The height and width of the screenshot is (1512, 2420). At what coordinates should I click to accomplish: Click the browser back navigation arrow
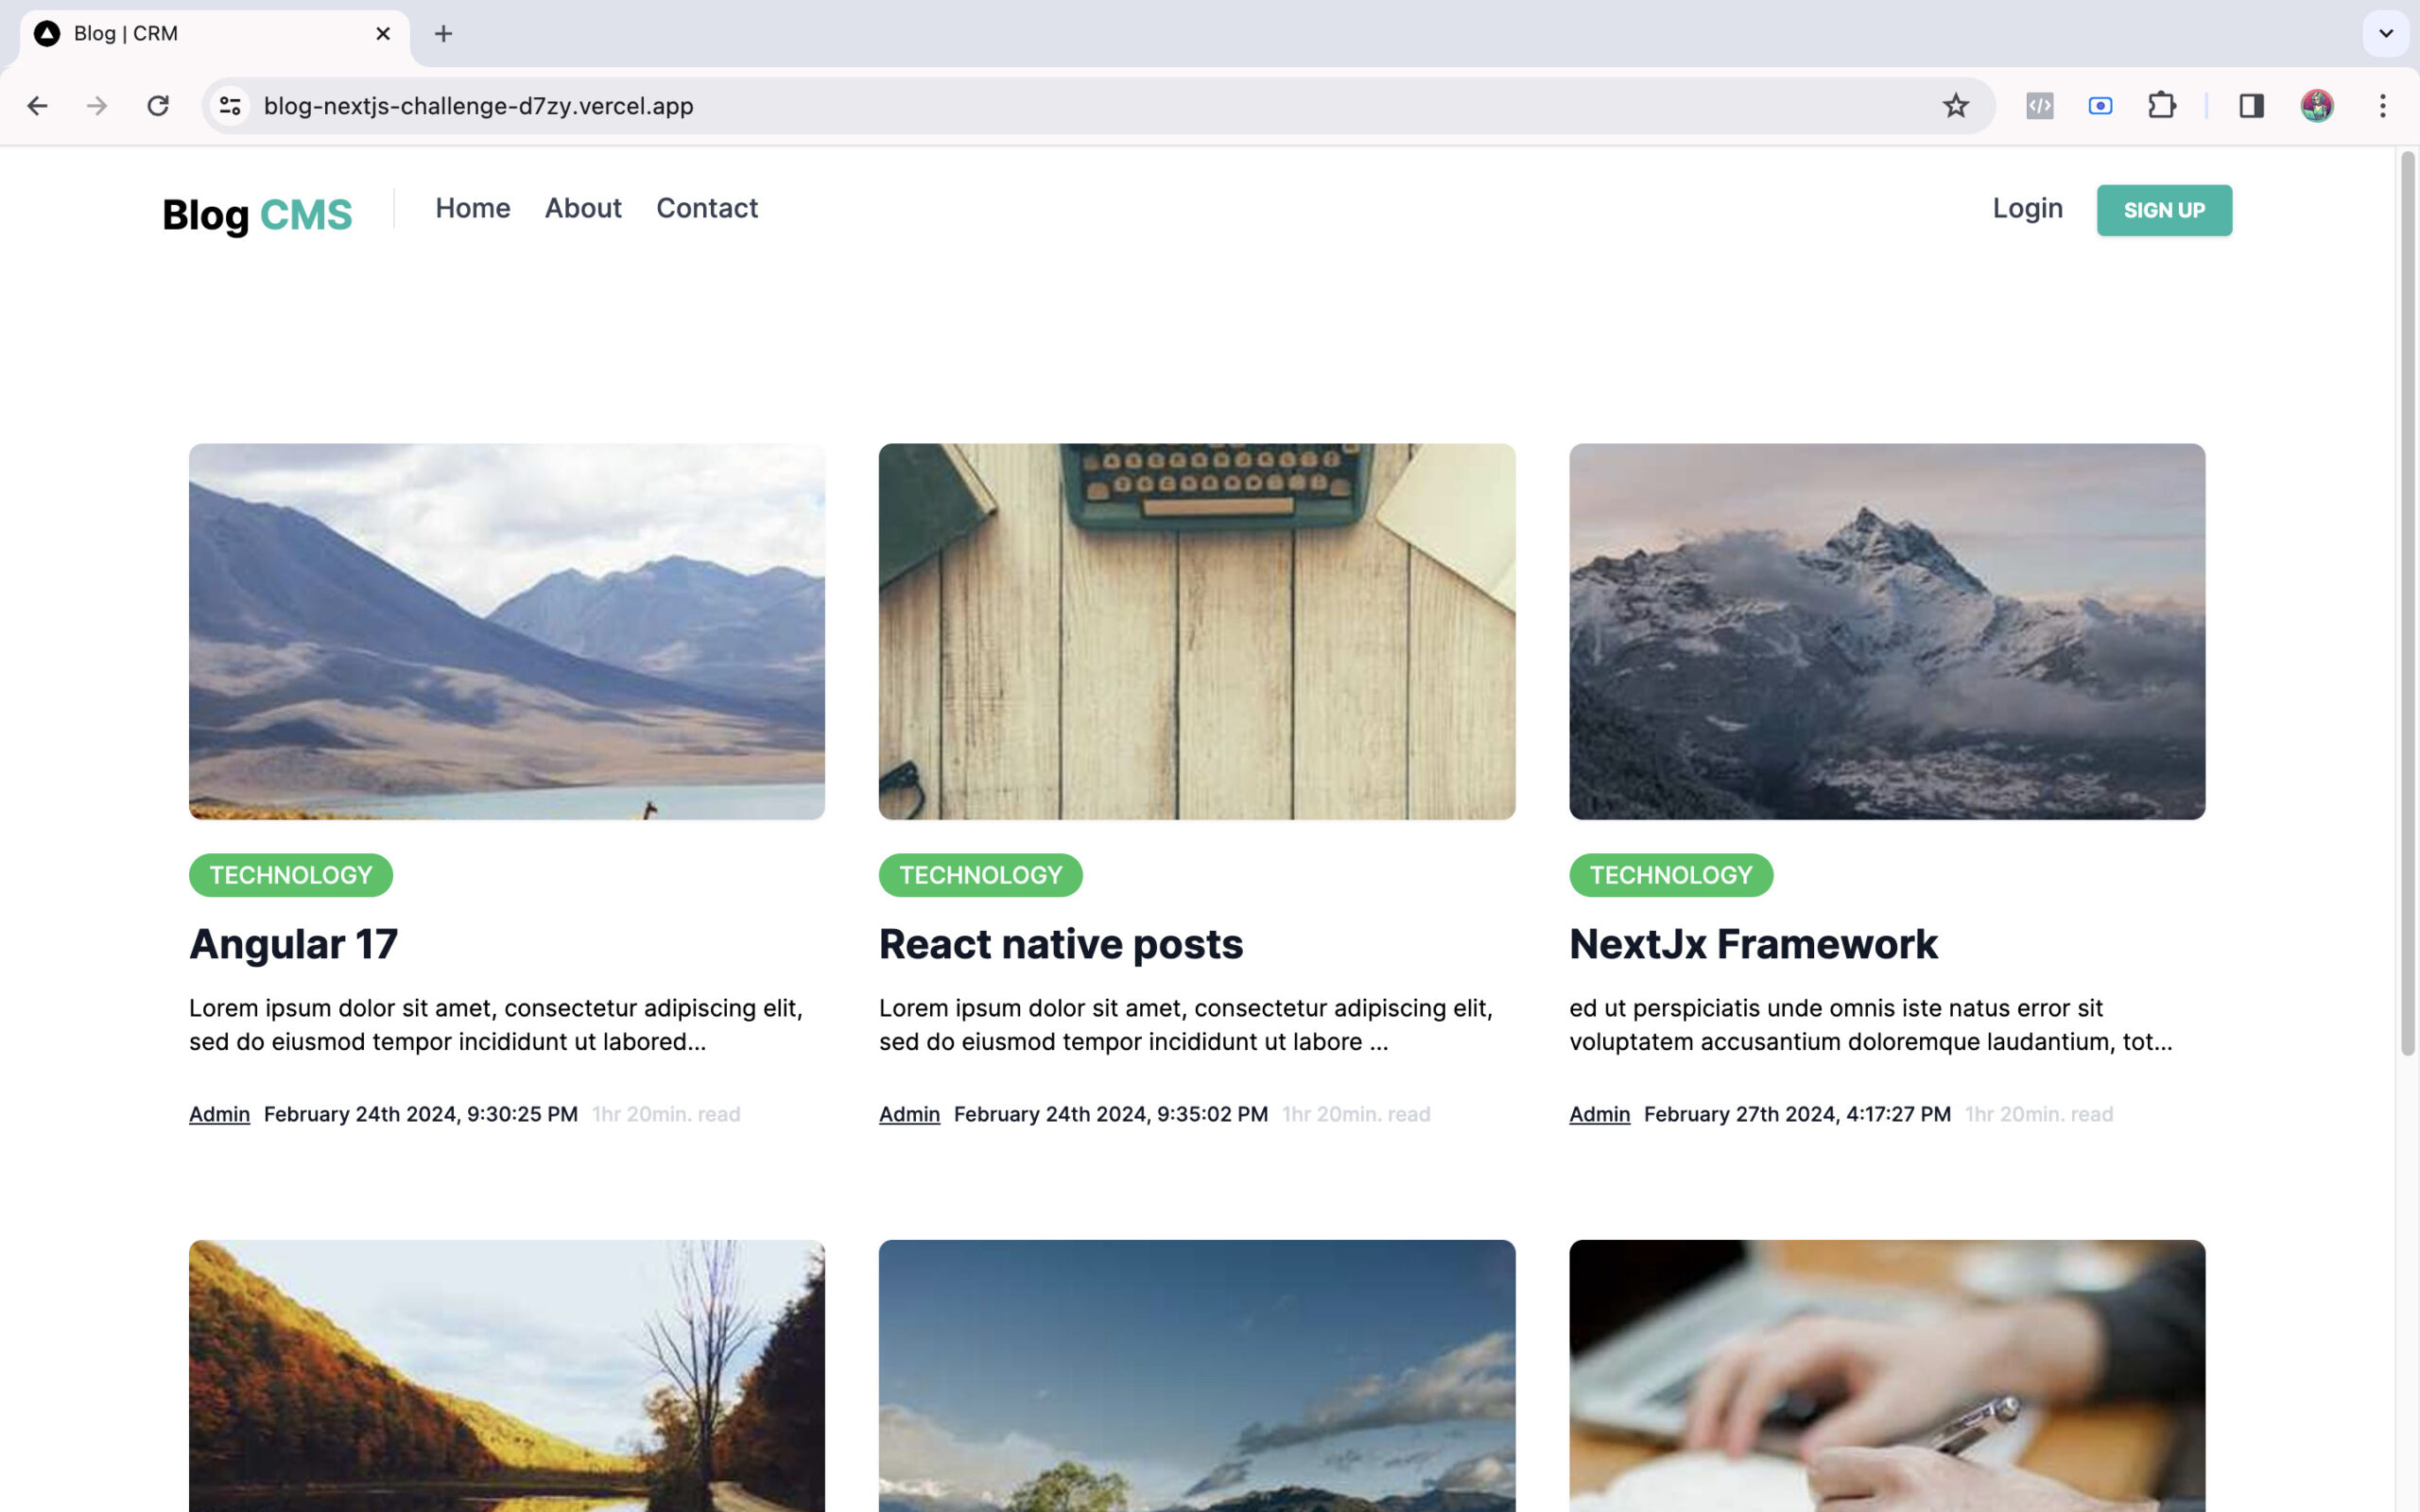[35, 106]
